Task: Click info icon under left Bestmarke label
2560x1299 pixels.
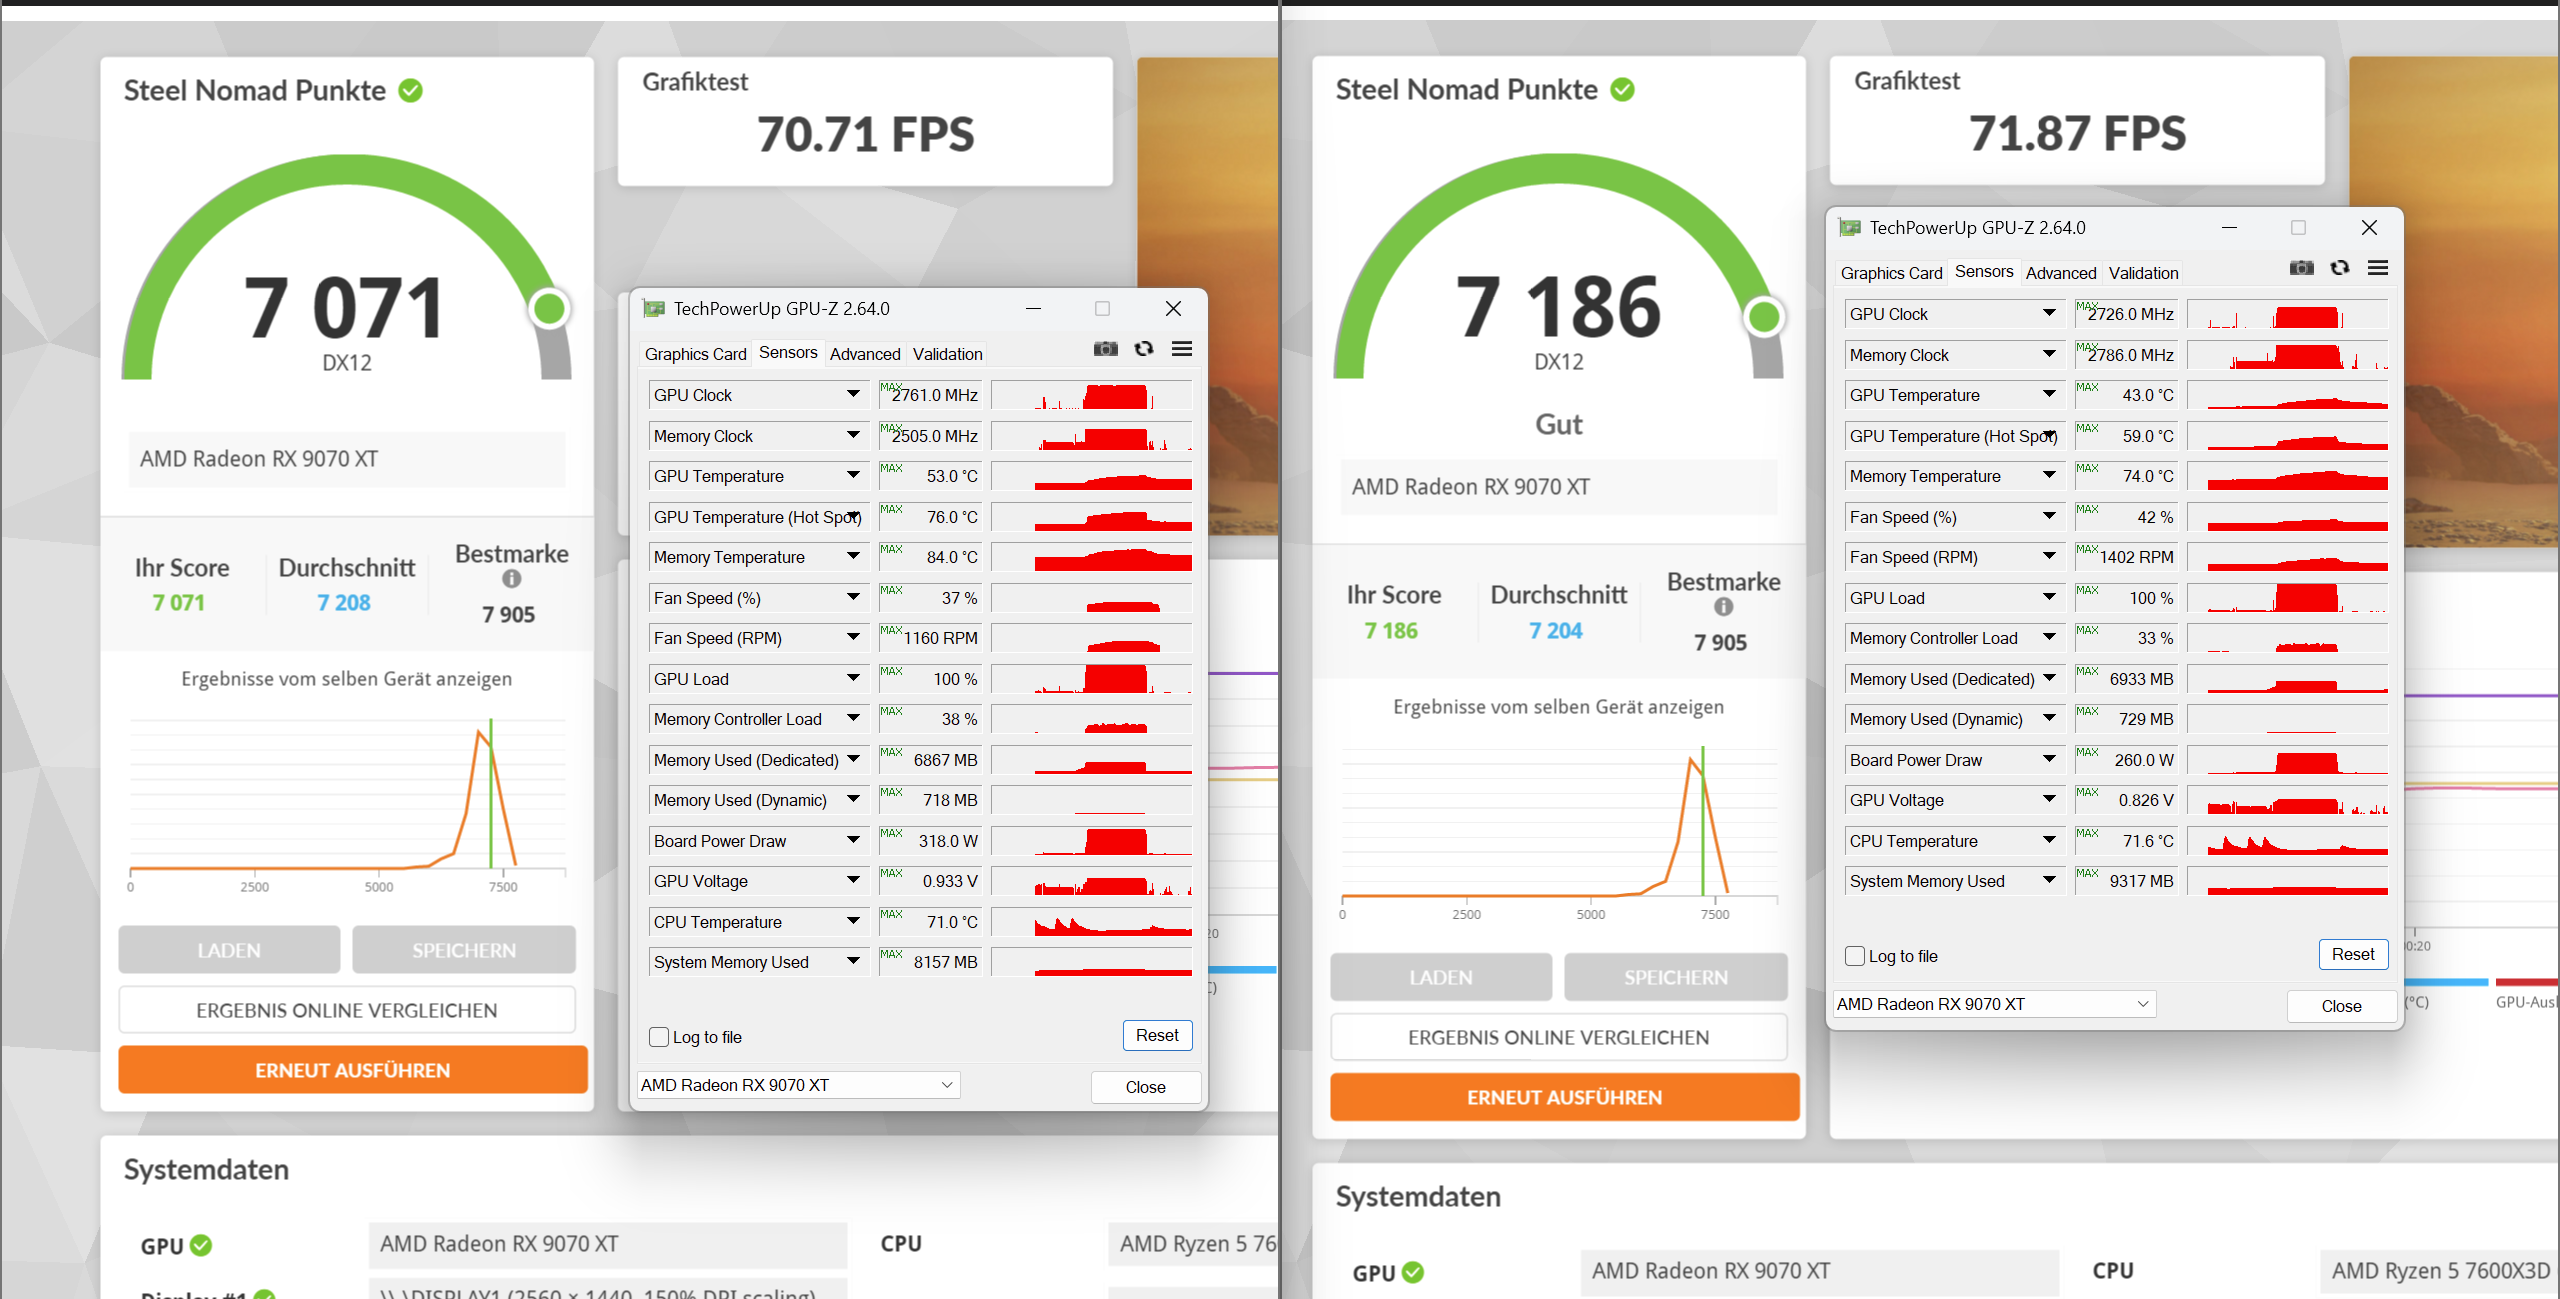Action: (511, 579)
